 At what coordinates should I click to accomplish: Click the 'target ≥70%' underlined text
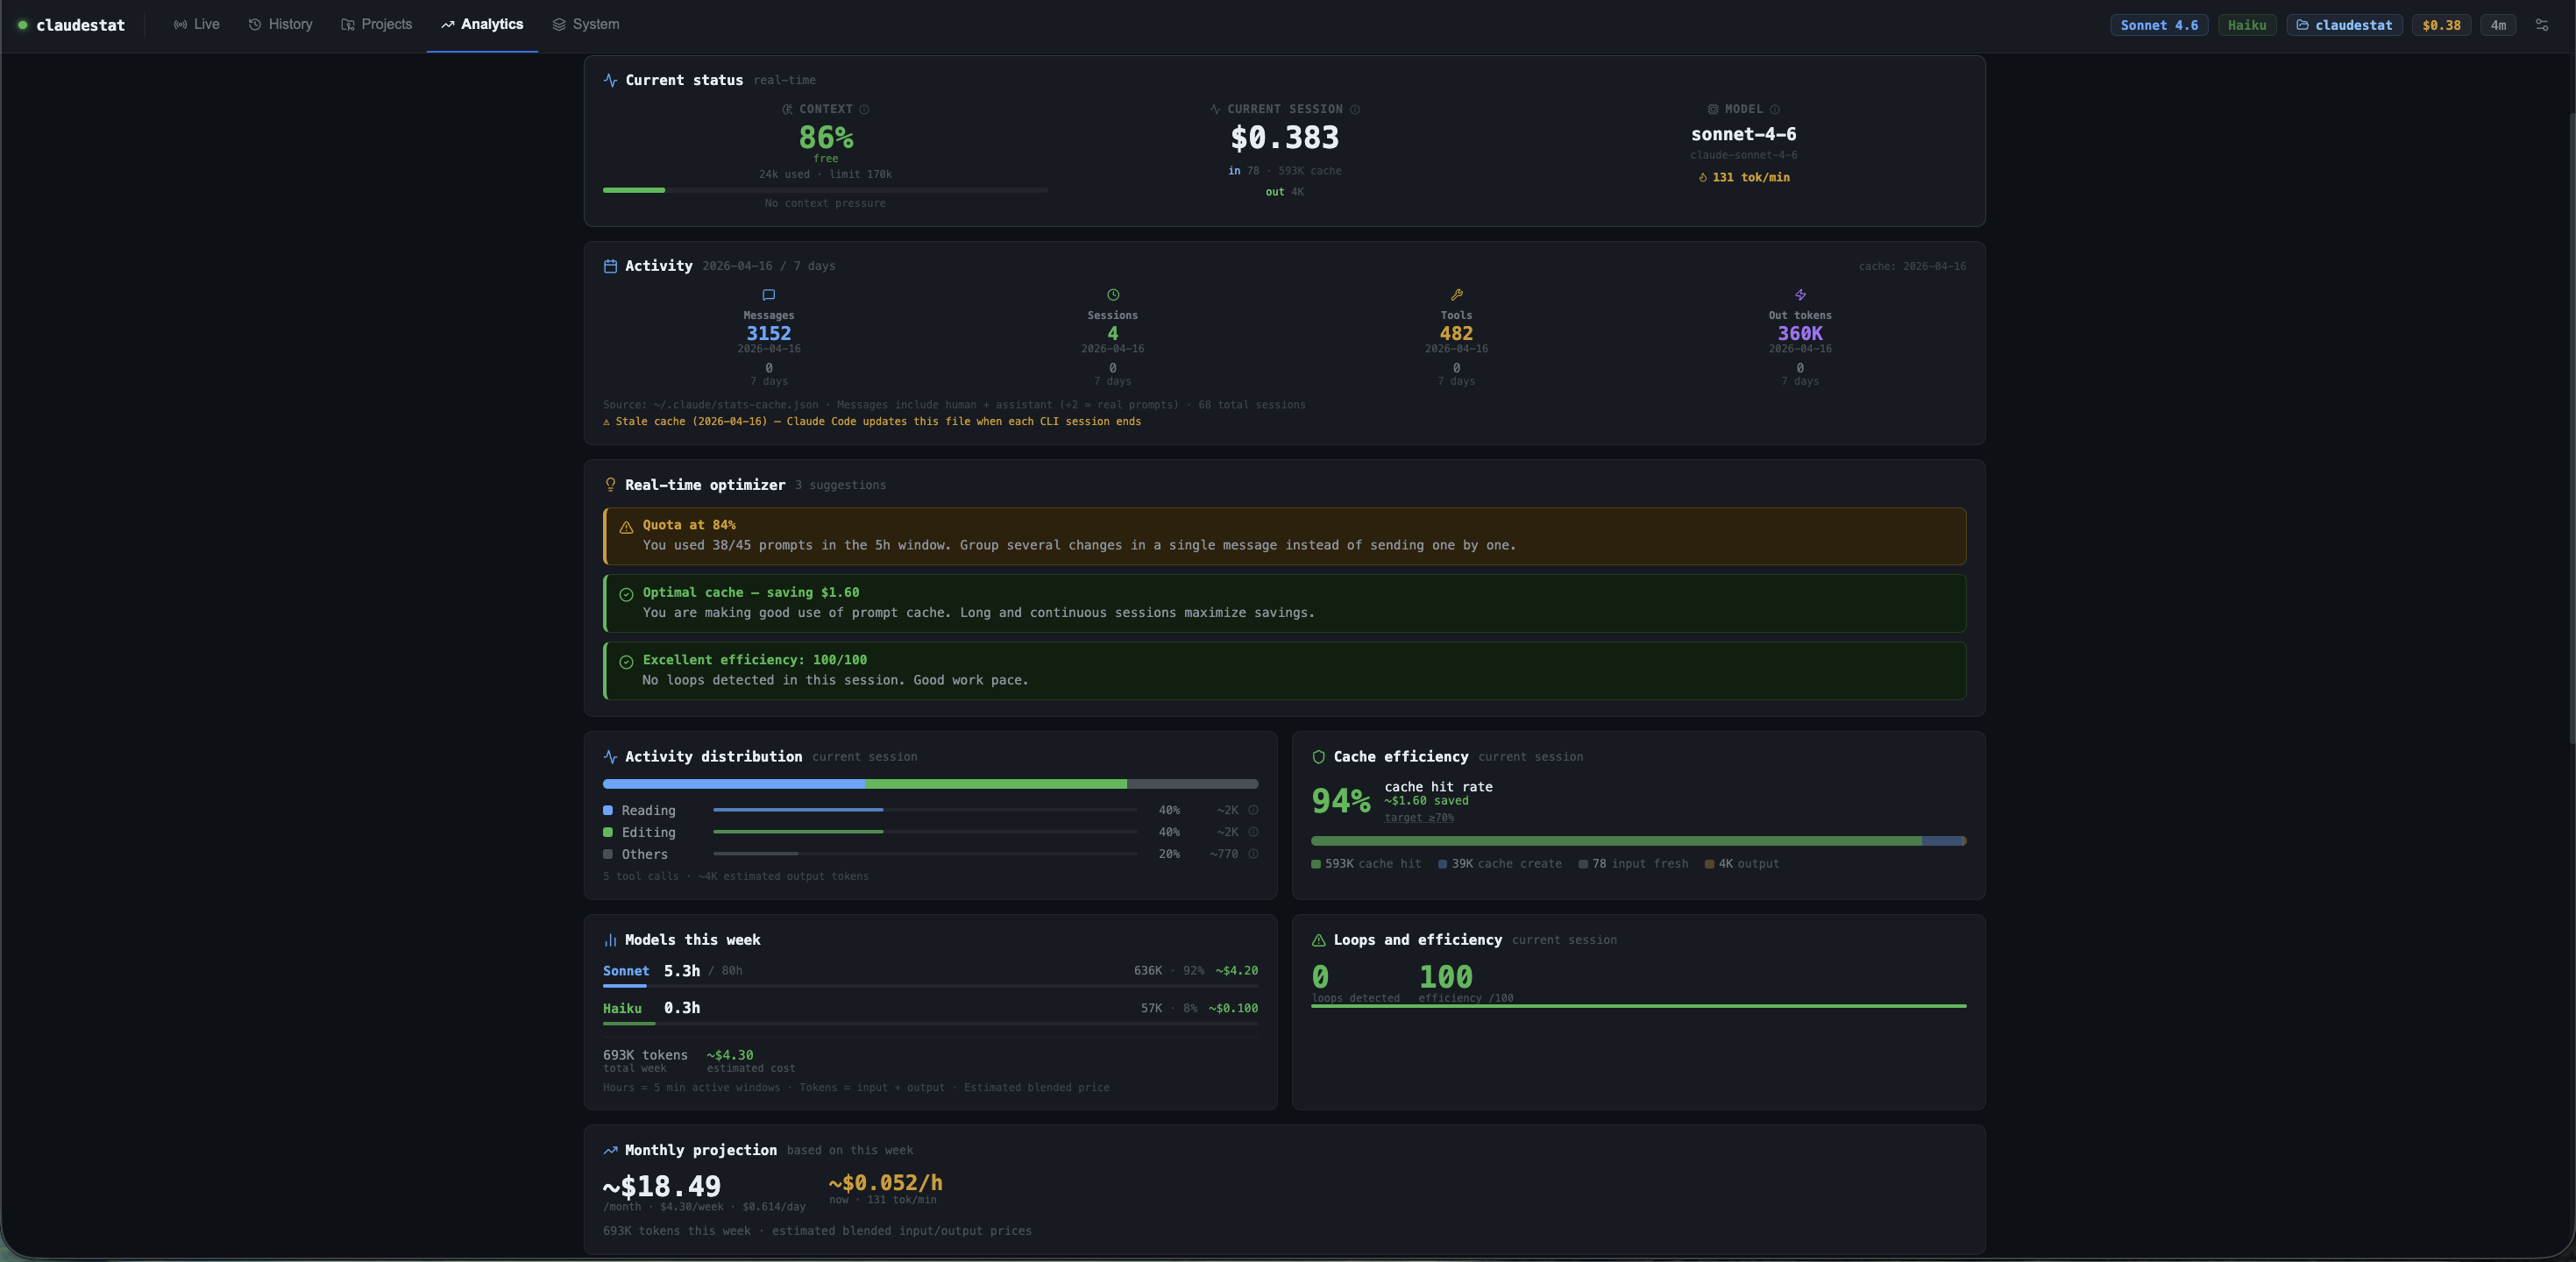tap(1419, 818)
